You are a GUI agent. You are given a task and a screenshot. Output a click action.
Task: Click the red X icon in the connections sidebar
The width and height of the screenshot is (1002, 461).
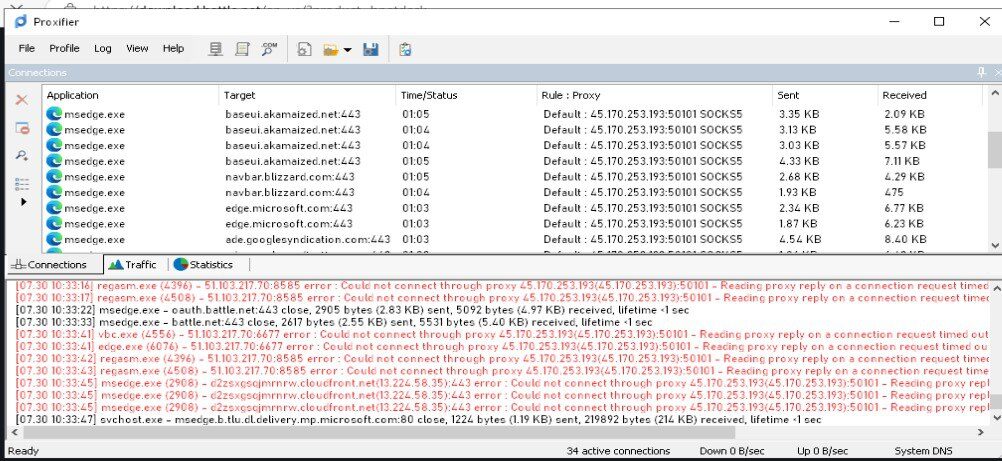(21, 100)
